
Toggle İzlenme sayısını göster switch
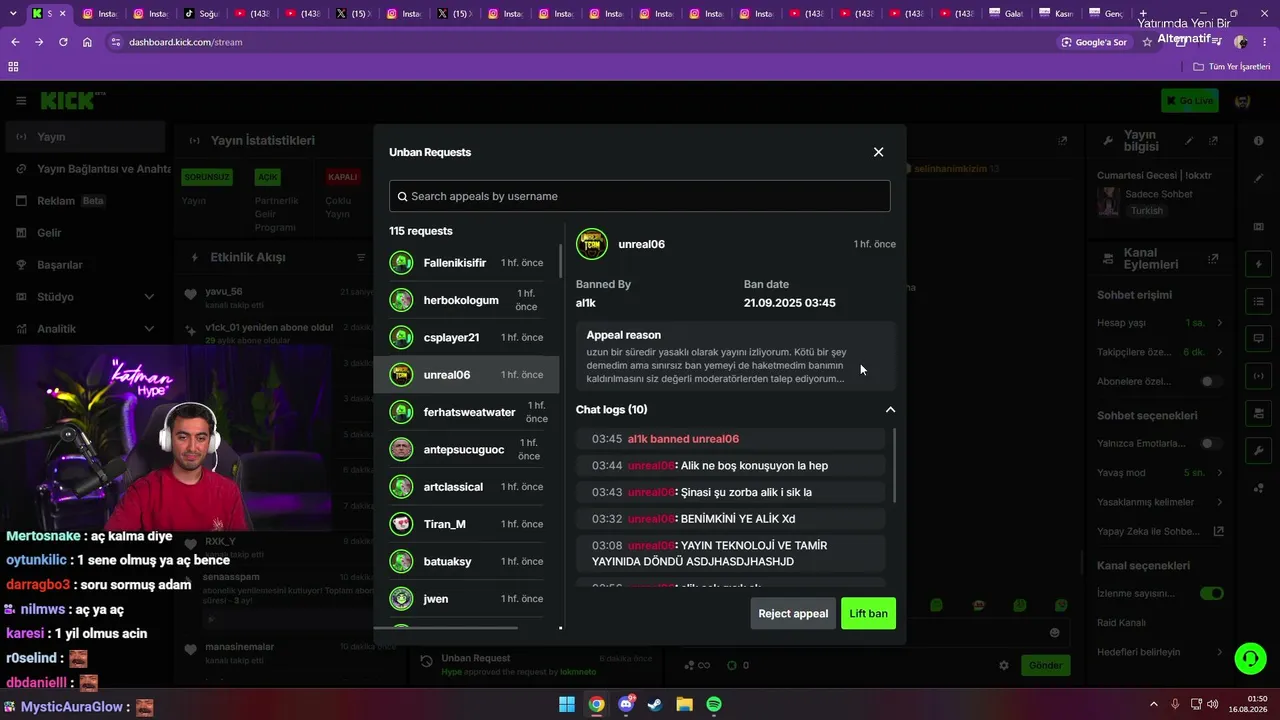click(x=1211, y=593)
